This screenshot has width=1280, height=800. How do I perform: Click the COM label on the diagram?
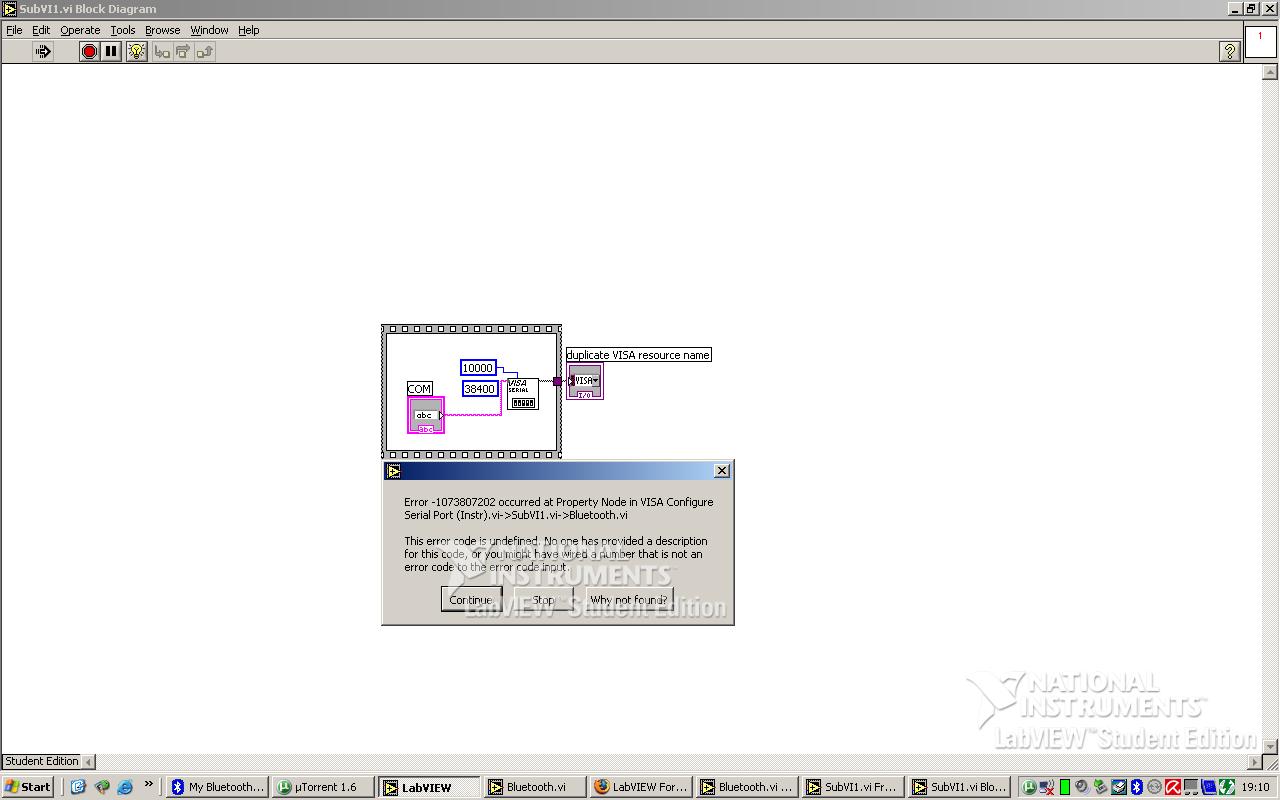pos(420,389)
